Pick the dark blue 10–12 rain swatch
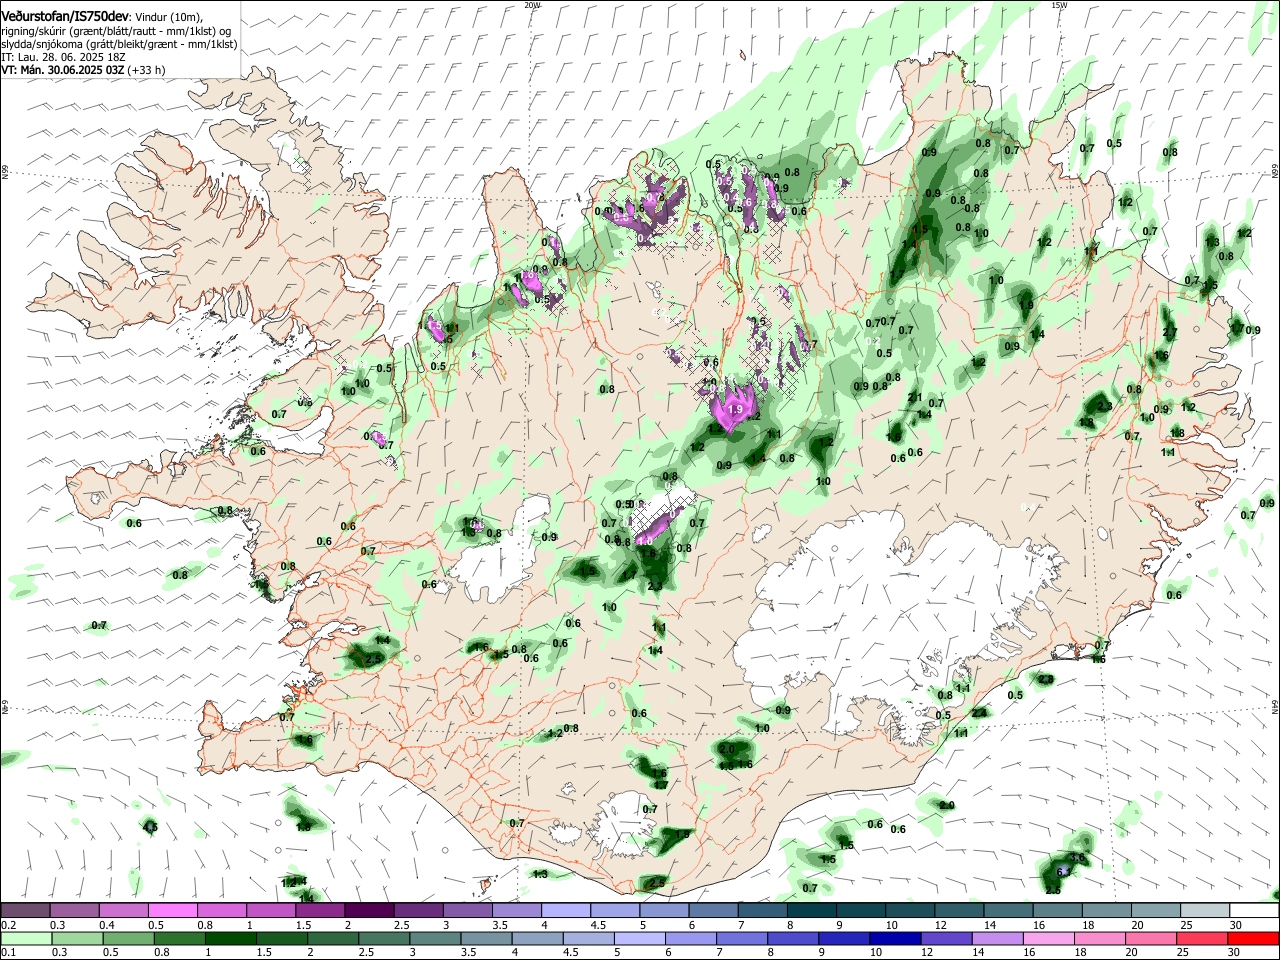The image size is (1280, 960). (893, 939)
